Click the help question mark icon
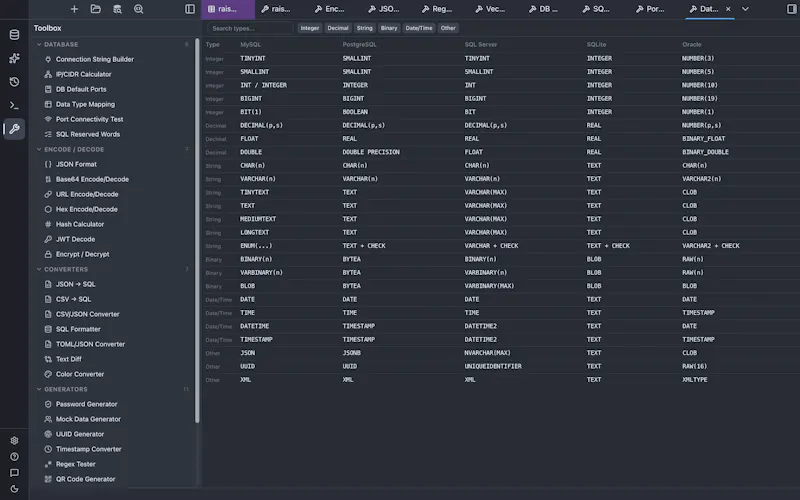This screenshot has width=800, height=500. (14, 457)
